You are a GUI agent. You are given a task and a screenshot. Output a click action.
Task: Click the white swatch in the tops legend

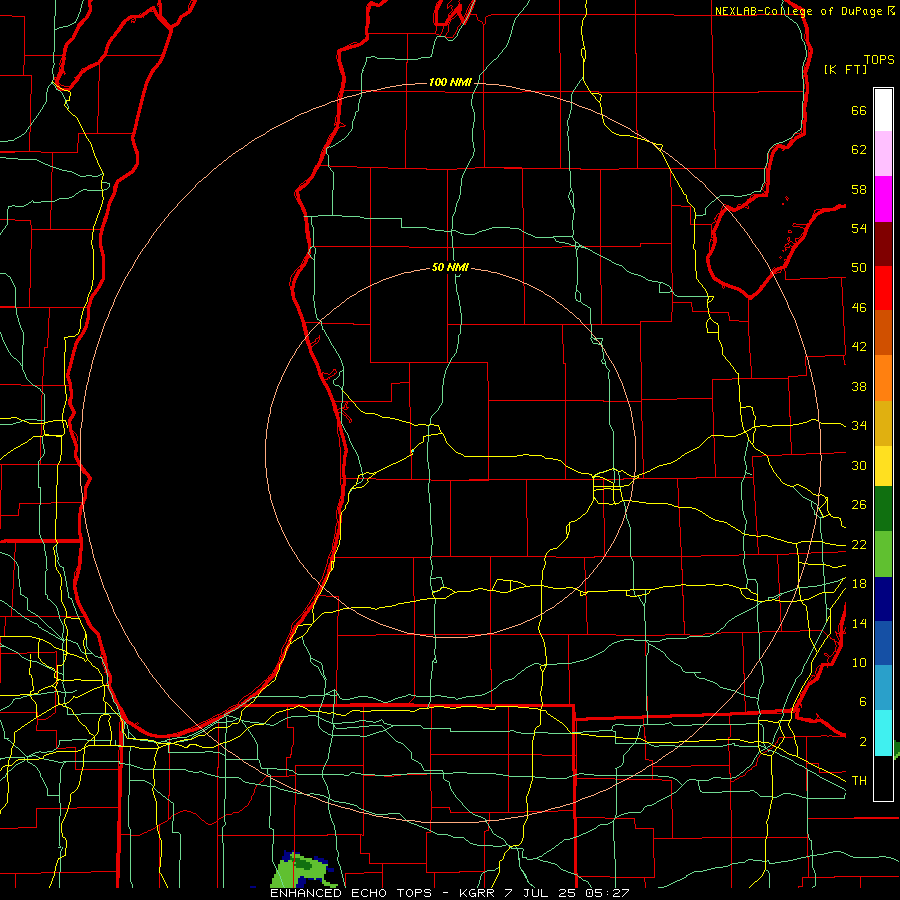[x=883, y=110]
